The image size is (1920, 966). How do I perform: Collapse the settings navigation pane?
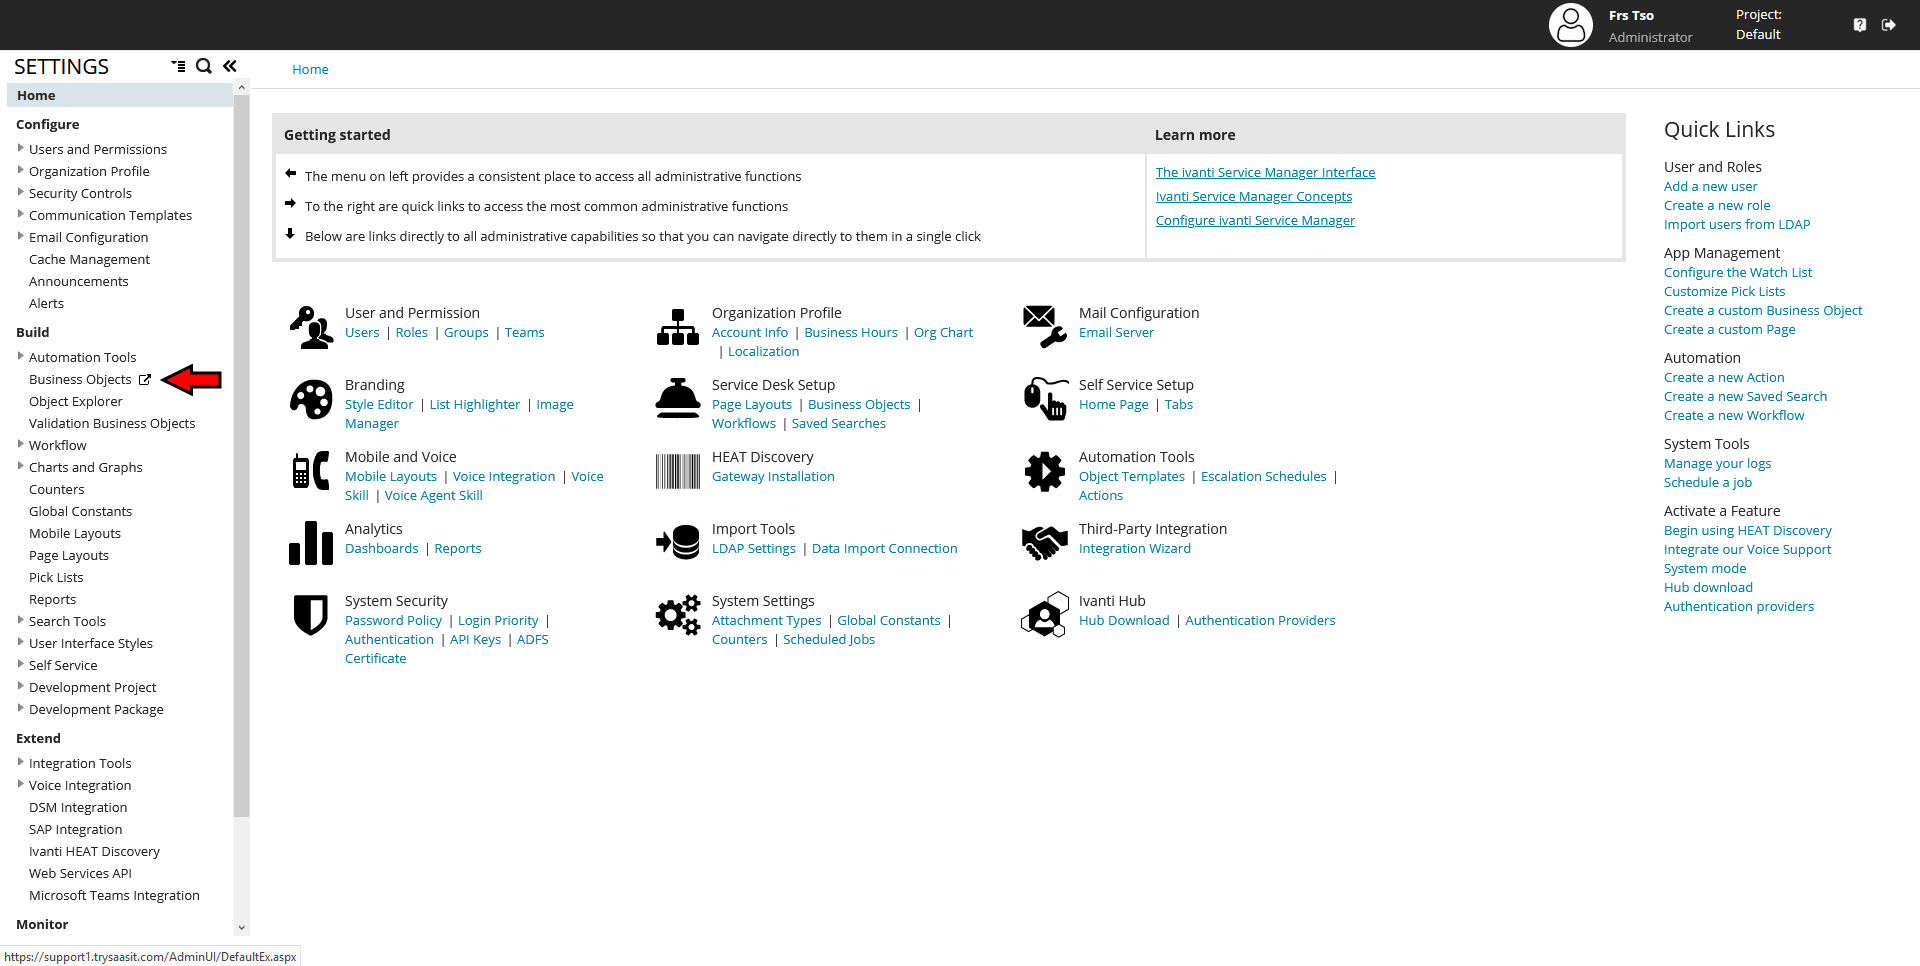pos(229,66)
